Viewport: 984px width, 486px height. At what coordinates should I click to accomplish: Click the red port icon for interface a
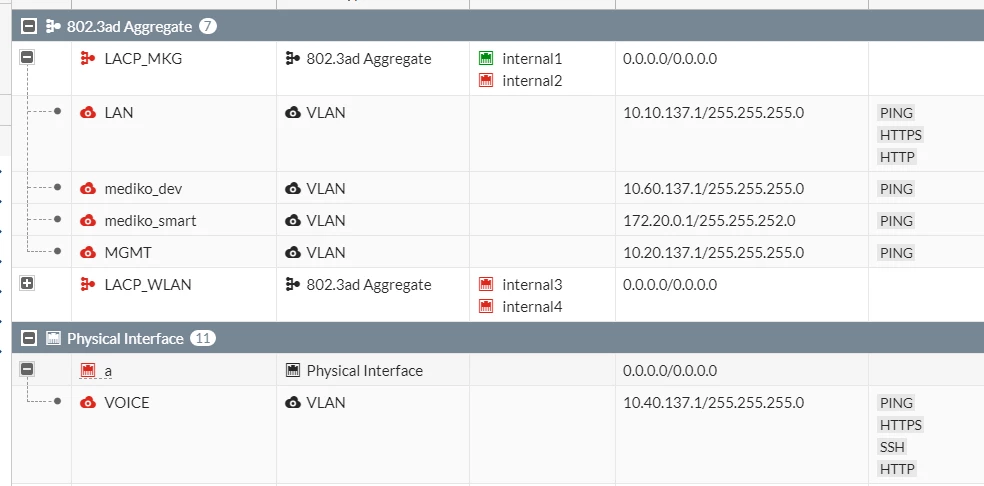coord(88,370)
